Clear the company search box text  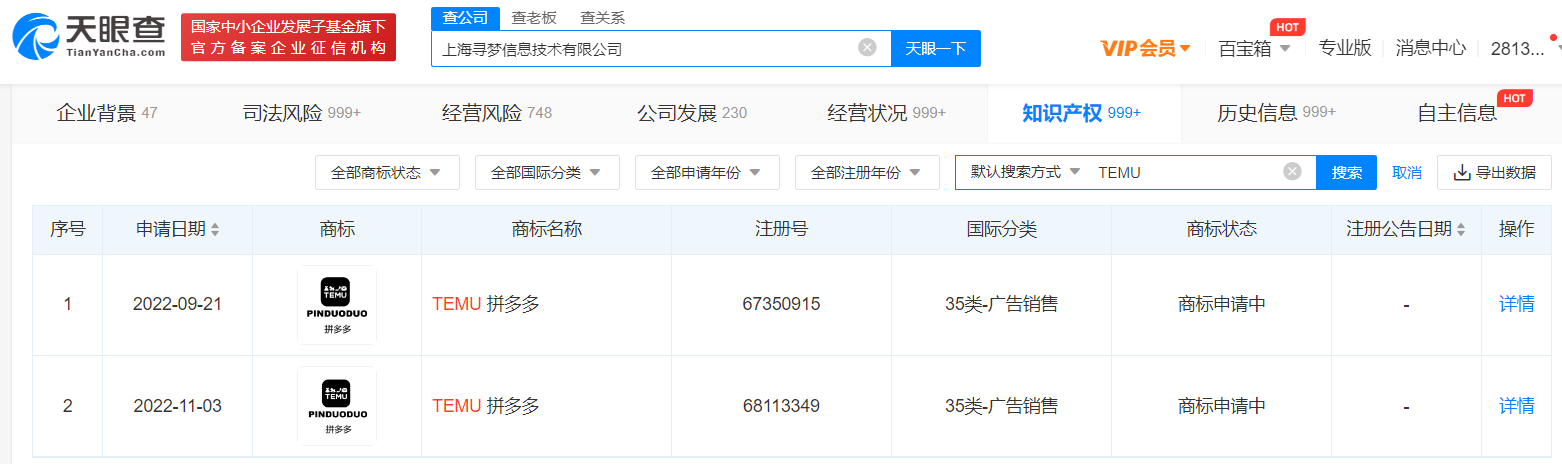pos(867,47)
